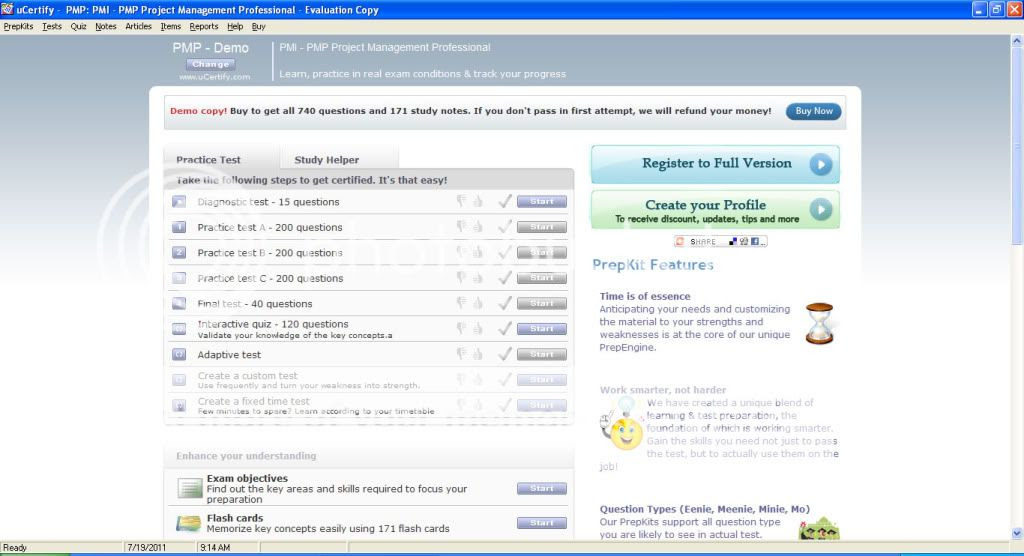Click the 7/19/2011 date in status bar
Image resolution: width=1024 pixels, height=556 pixels.
pyautogui.click(x=146, y=548)
